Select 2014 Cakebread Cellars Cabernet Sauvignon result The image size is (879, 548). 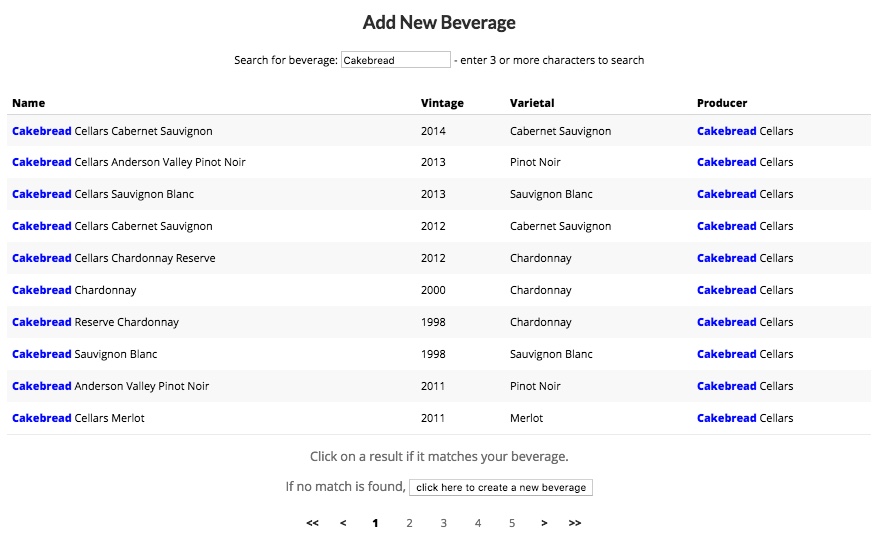tap(439, 131)
